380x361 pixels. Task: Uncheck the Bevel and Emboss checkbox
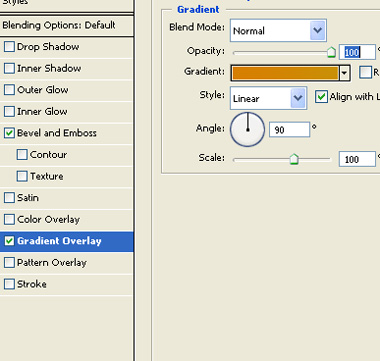coord(9,133)
